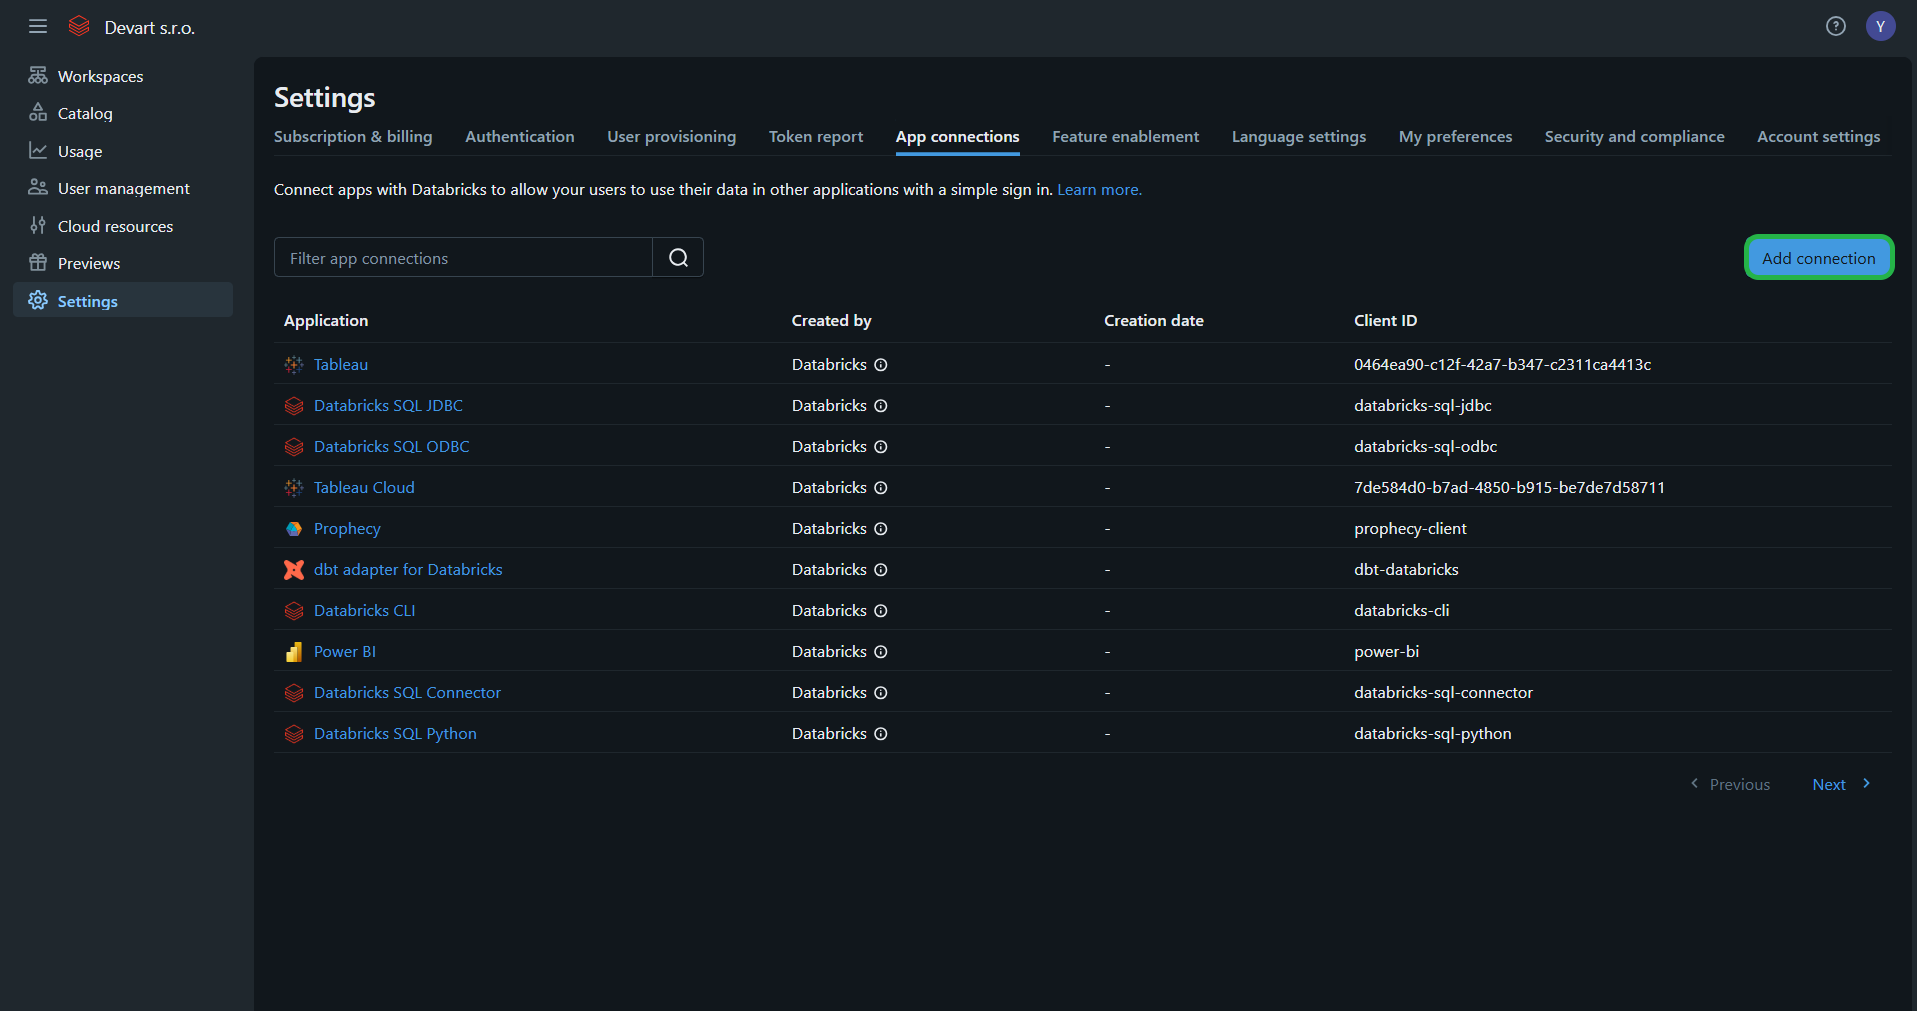Open the hamburger navigation menu
1917x1011 pixels.
(38, 27)
